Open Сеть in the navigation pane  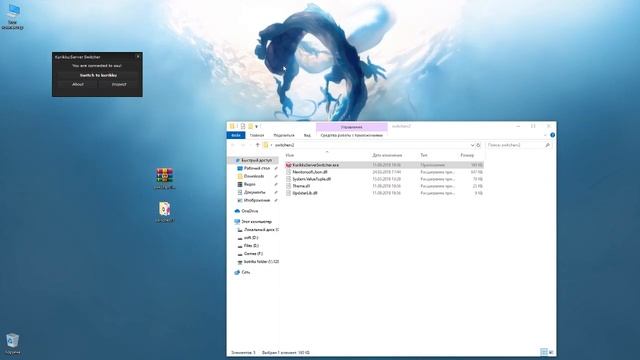point(245,272)
